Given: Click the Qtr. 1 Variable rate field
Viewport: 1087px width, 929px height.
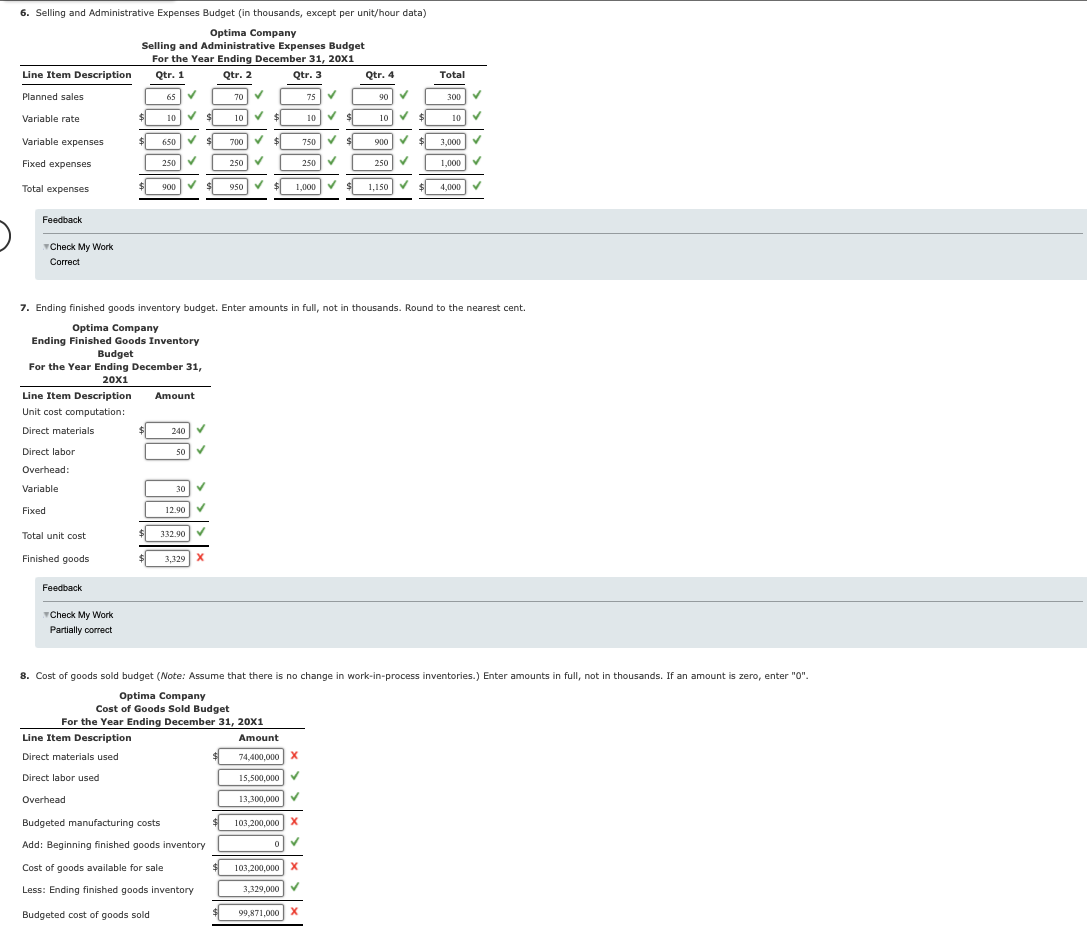Looking at the screenshot, I should pyautogui.click(x=163, y=118).
